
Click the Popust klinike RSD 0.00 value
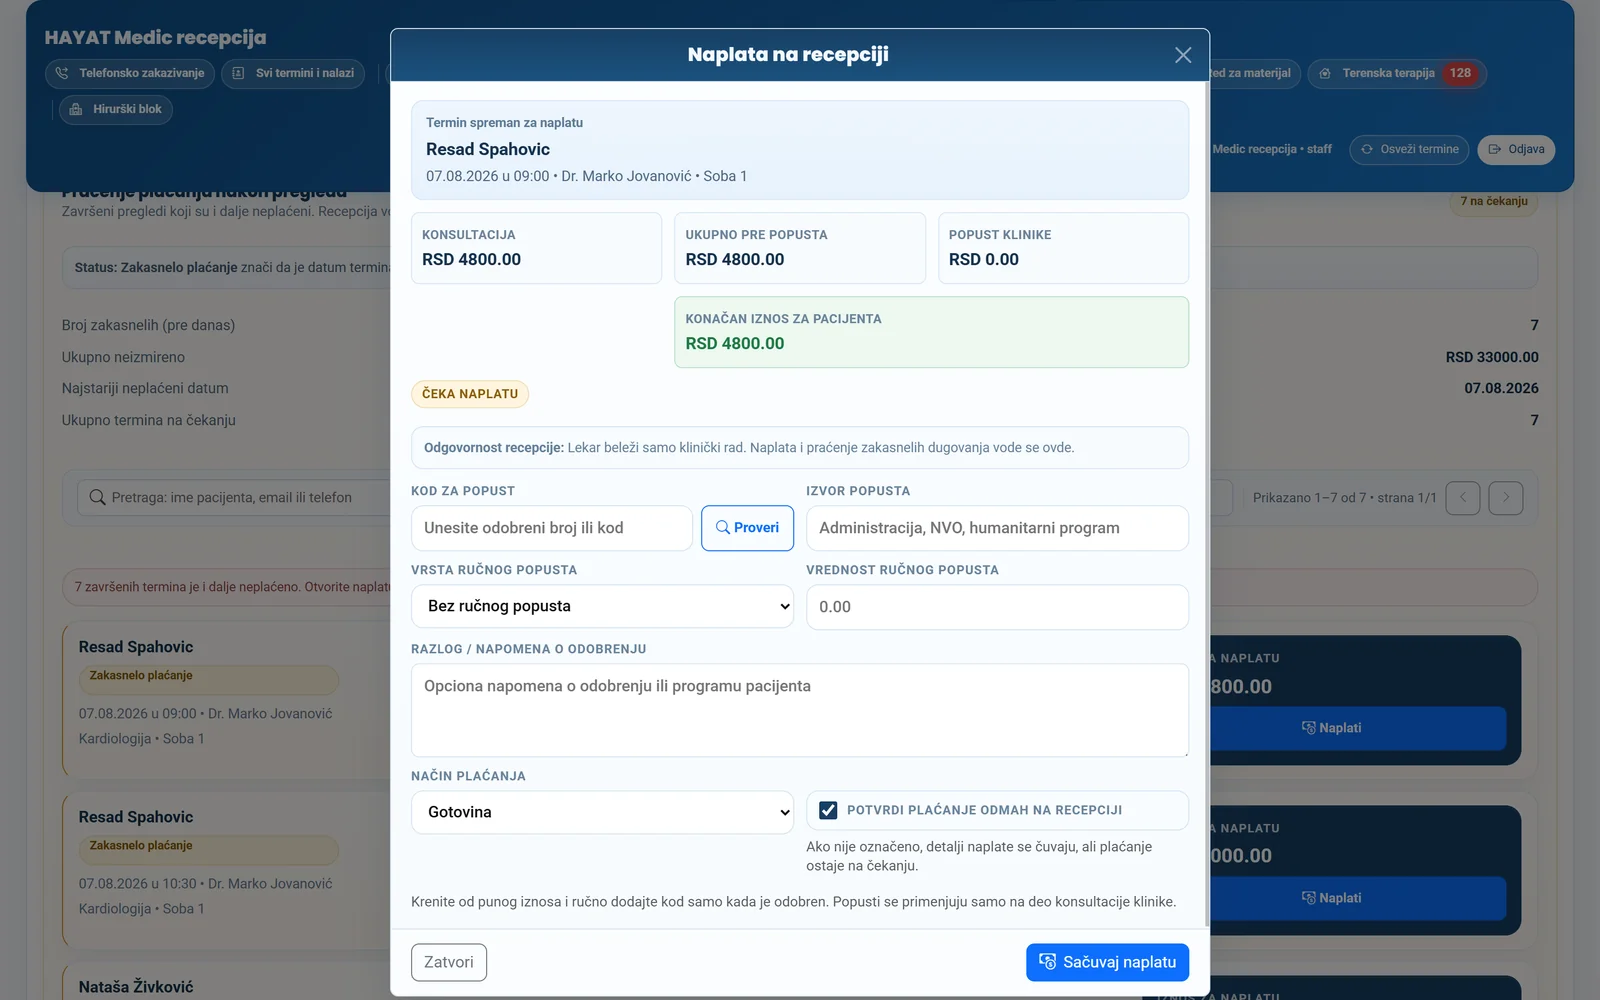[984, 259]
